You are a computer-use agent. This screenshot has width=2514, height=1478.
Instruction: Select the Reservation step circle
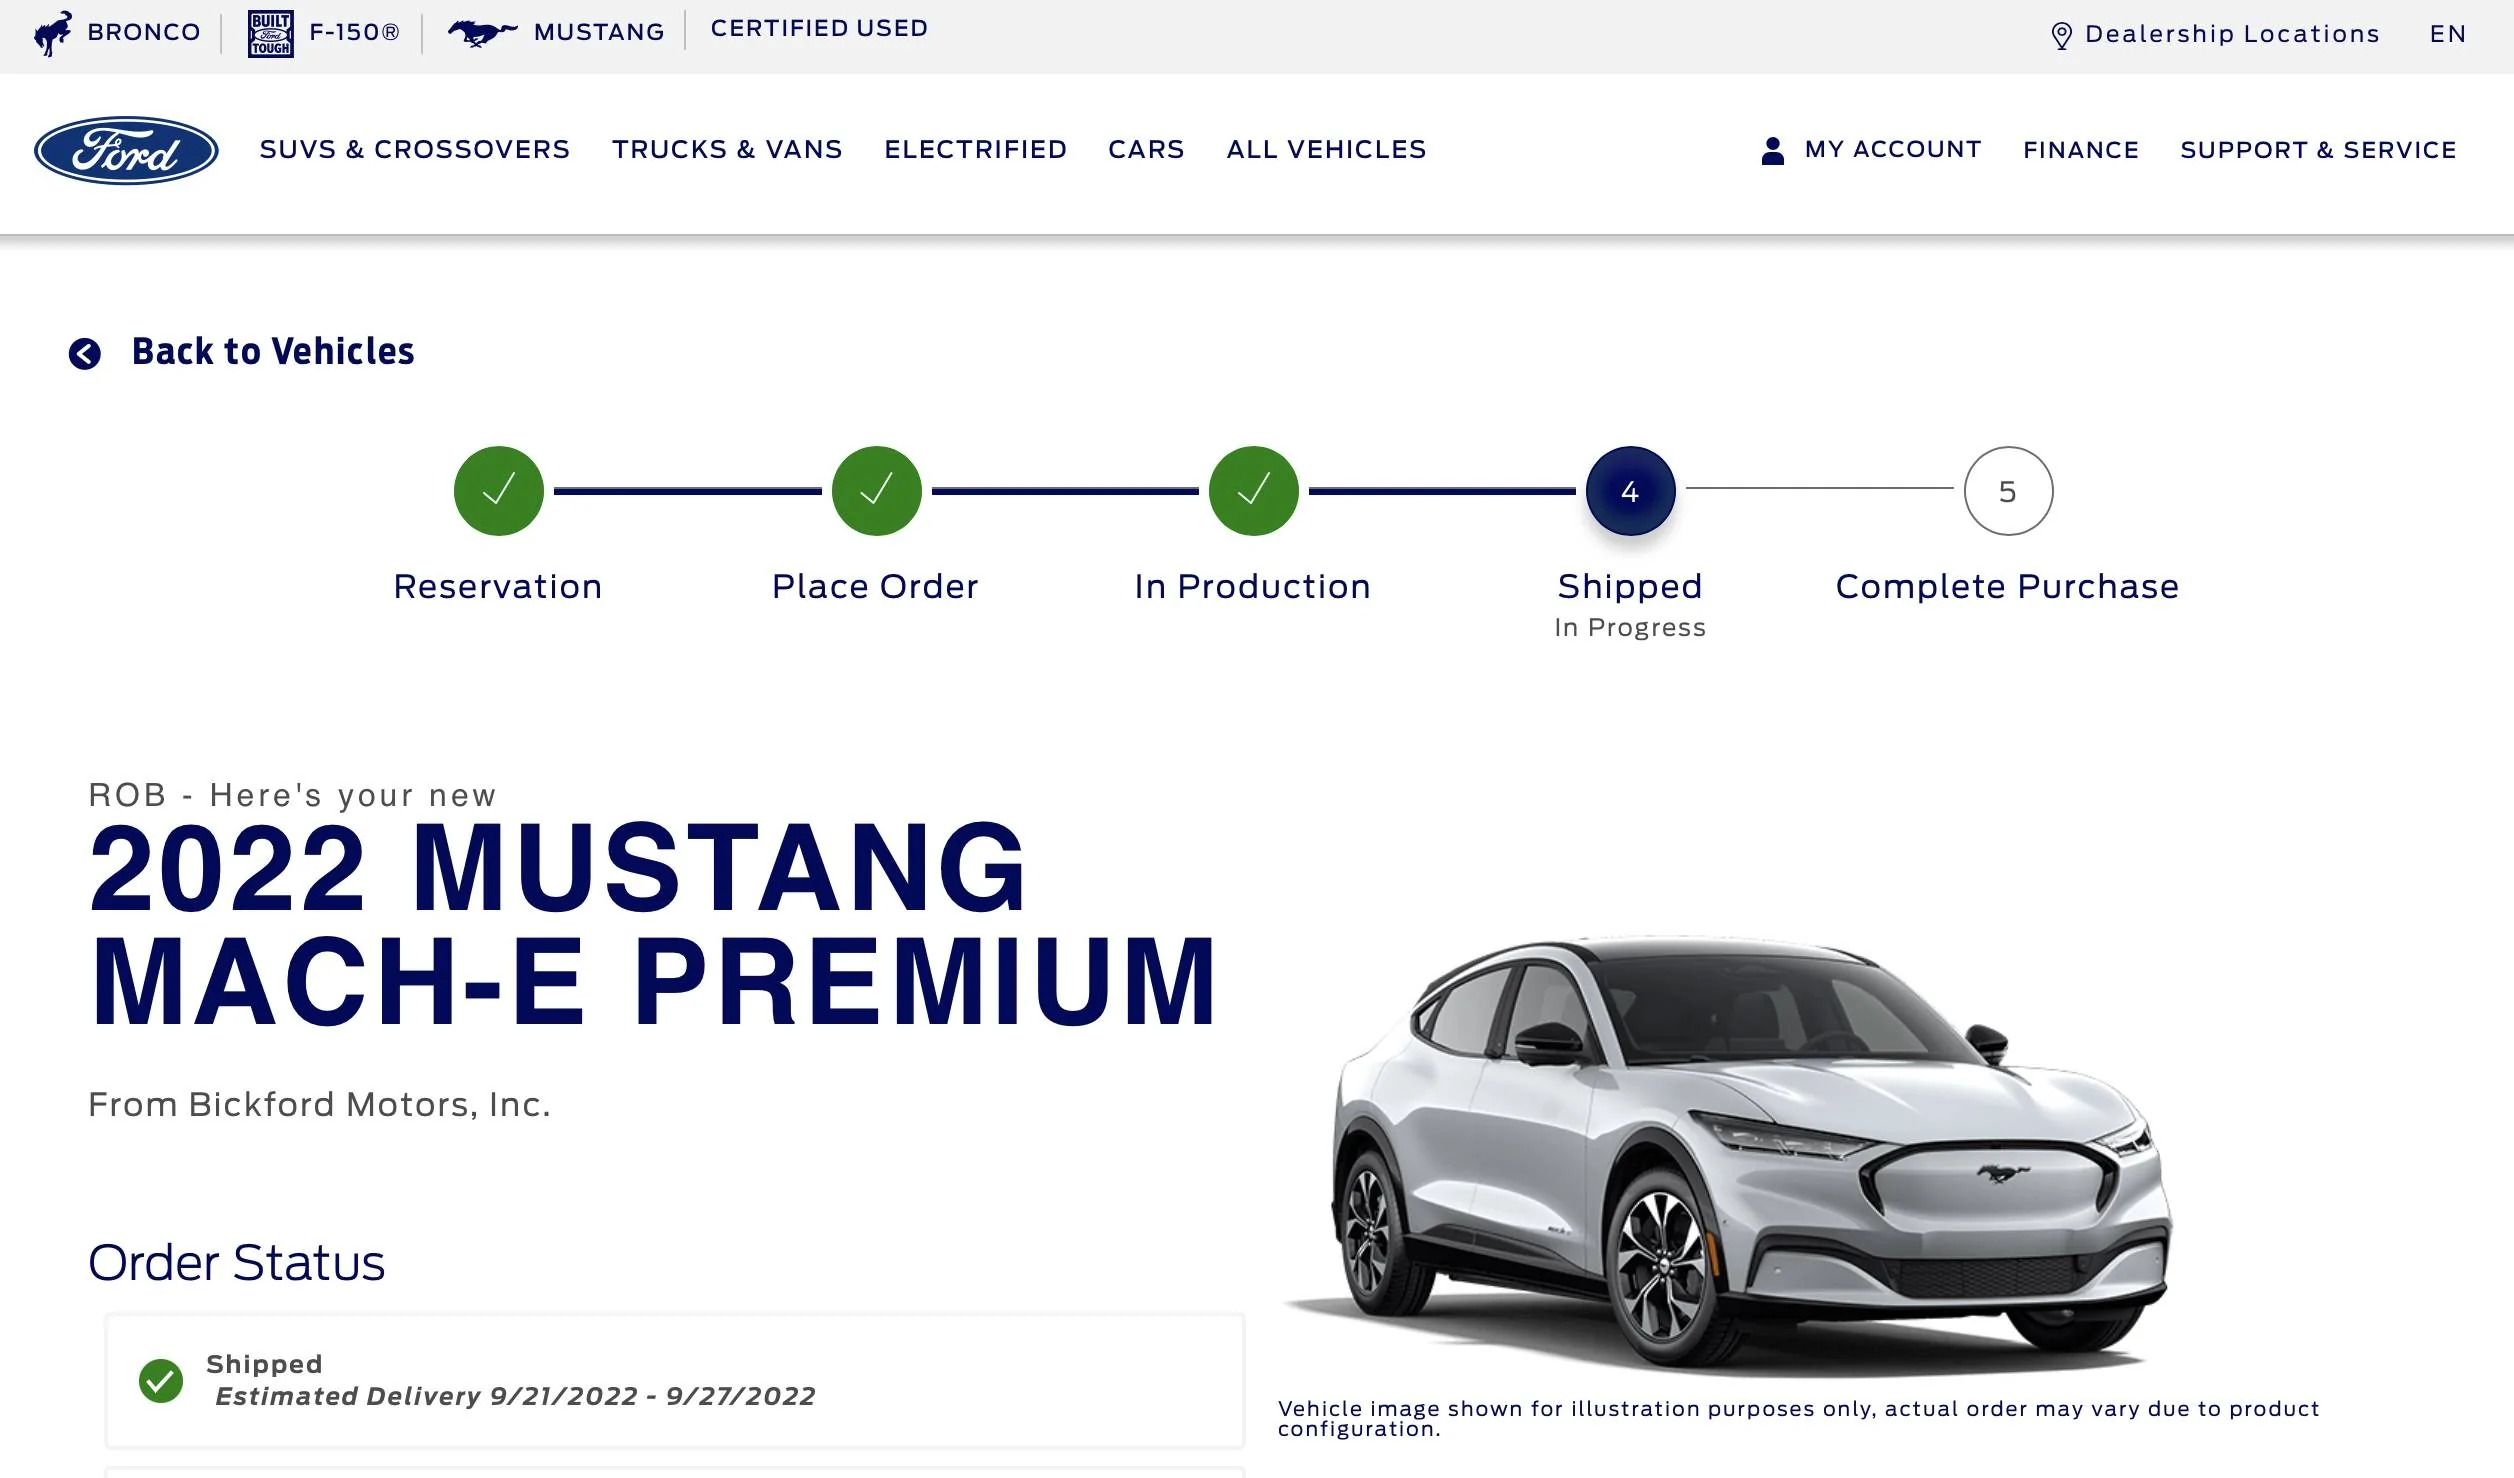tap(498, 491)
